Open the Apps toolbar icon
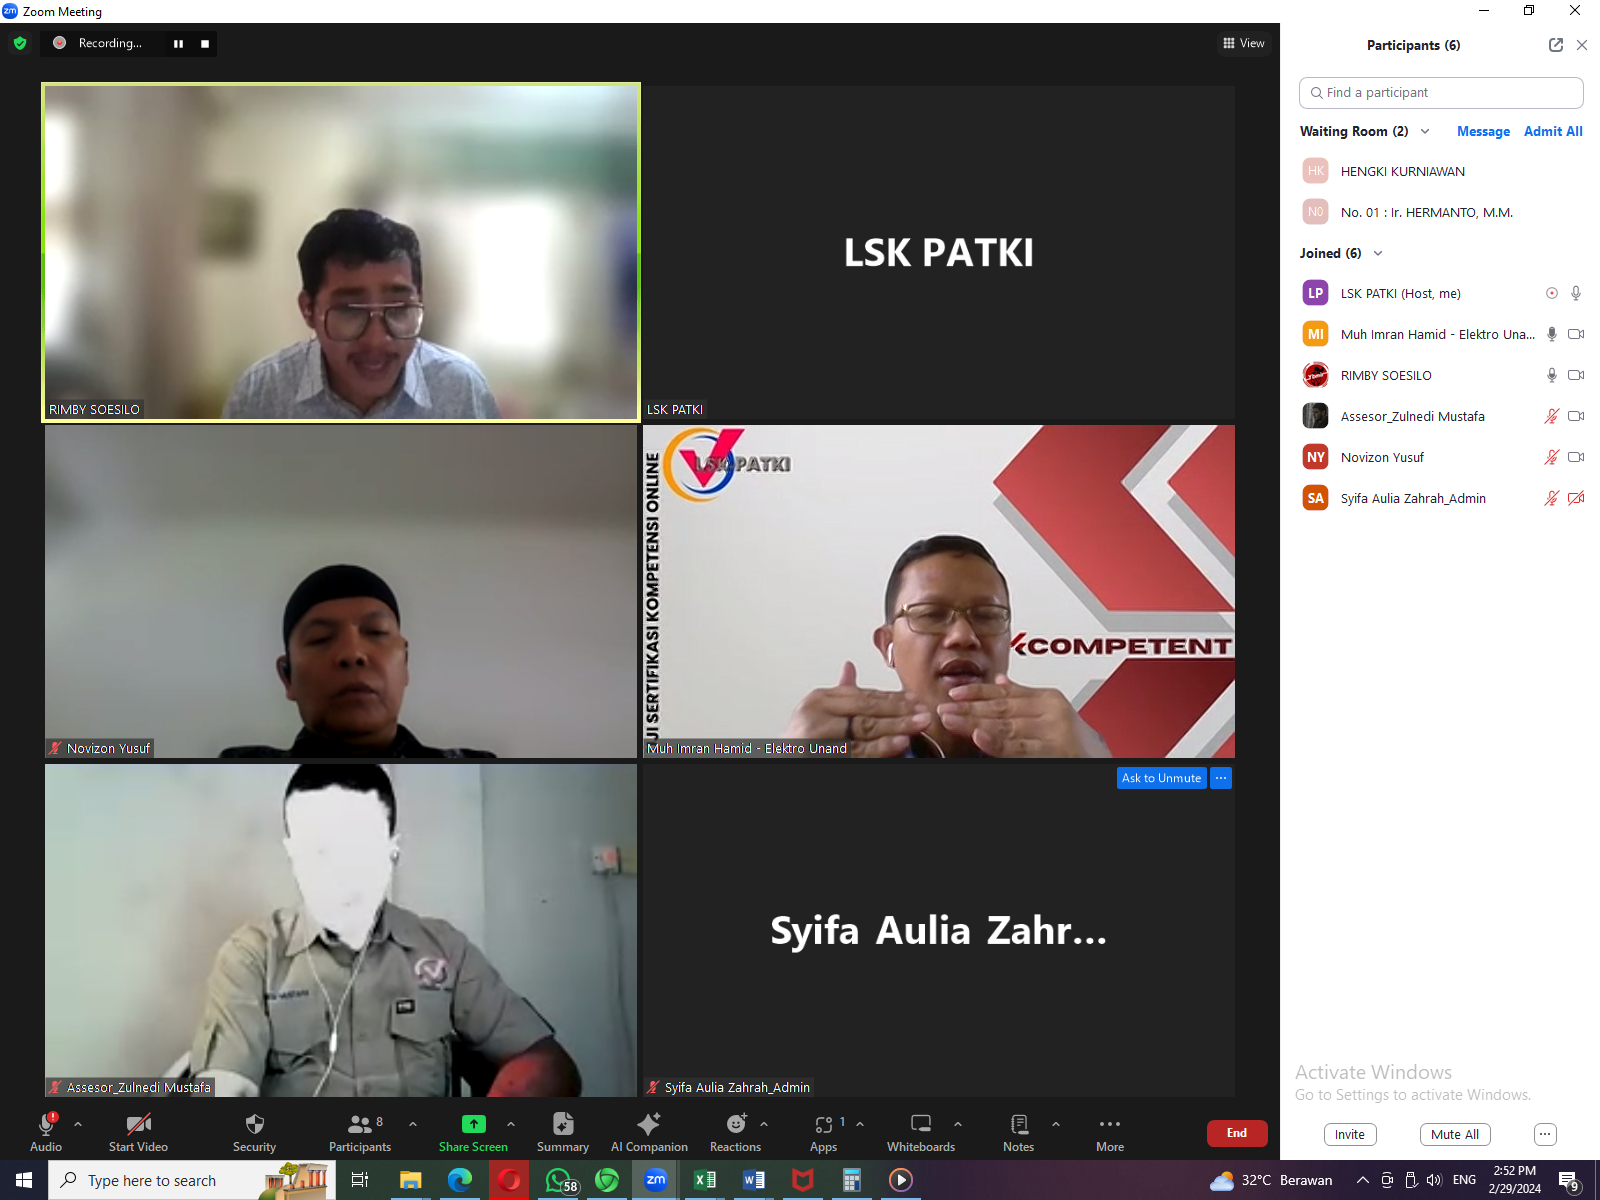This screenshot has width=1600, height=1200. tap(824, 1124)
